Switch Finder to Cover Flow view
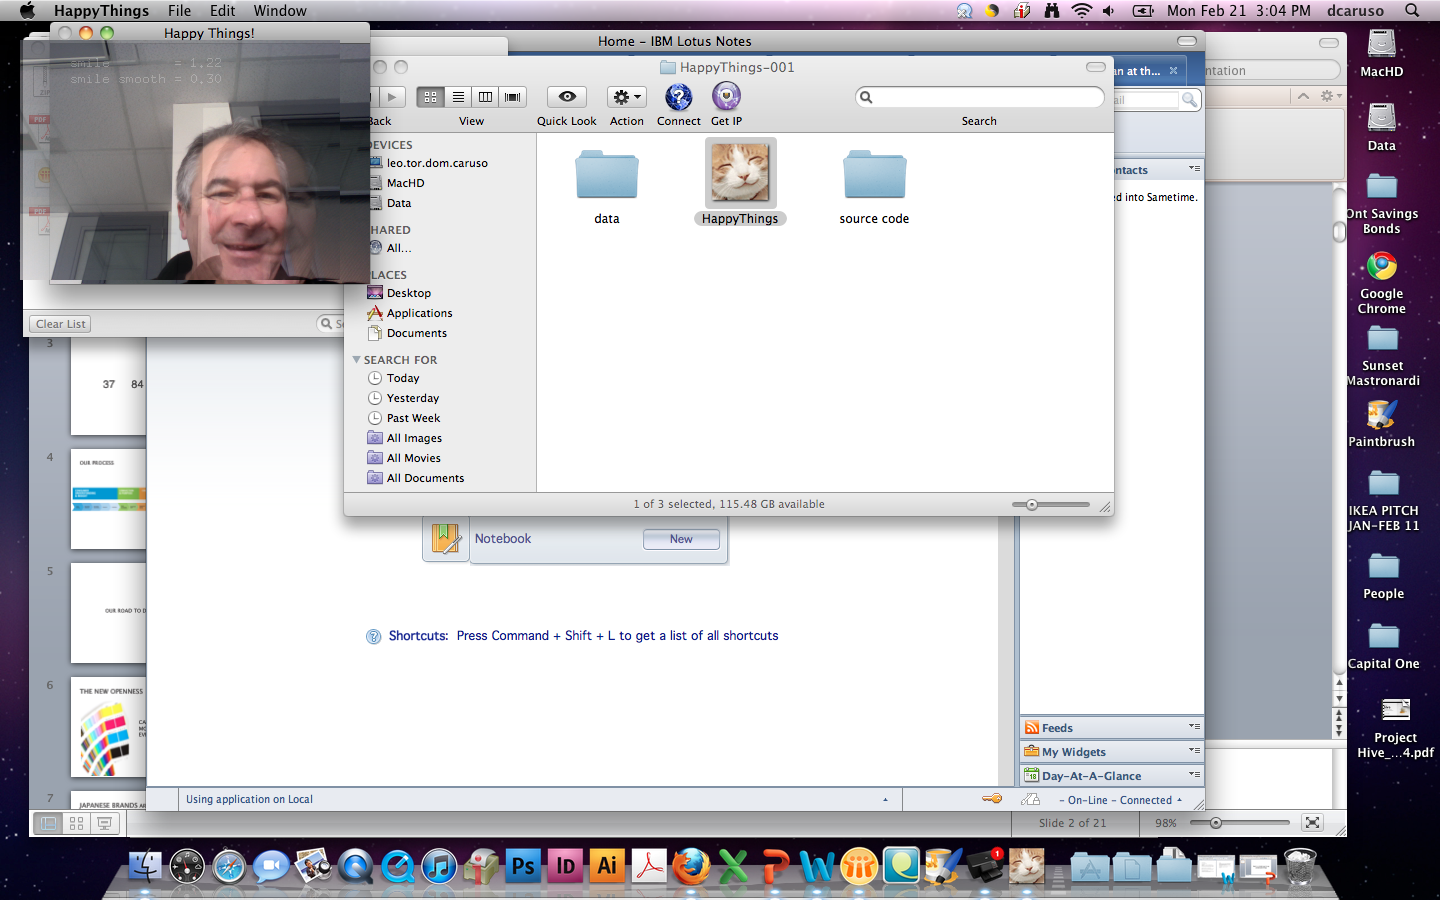The height and width of the screenshot is (900, 1440). [512, 97]
